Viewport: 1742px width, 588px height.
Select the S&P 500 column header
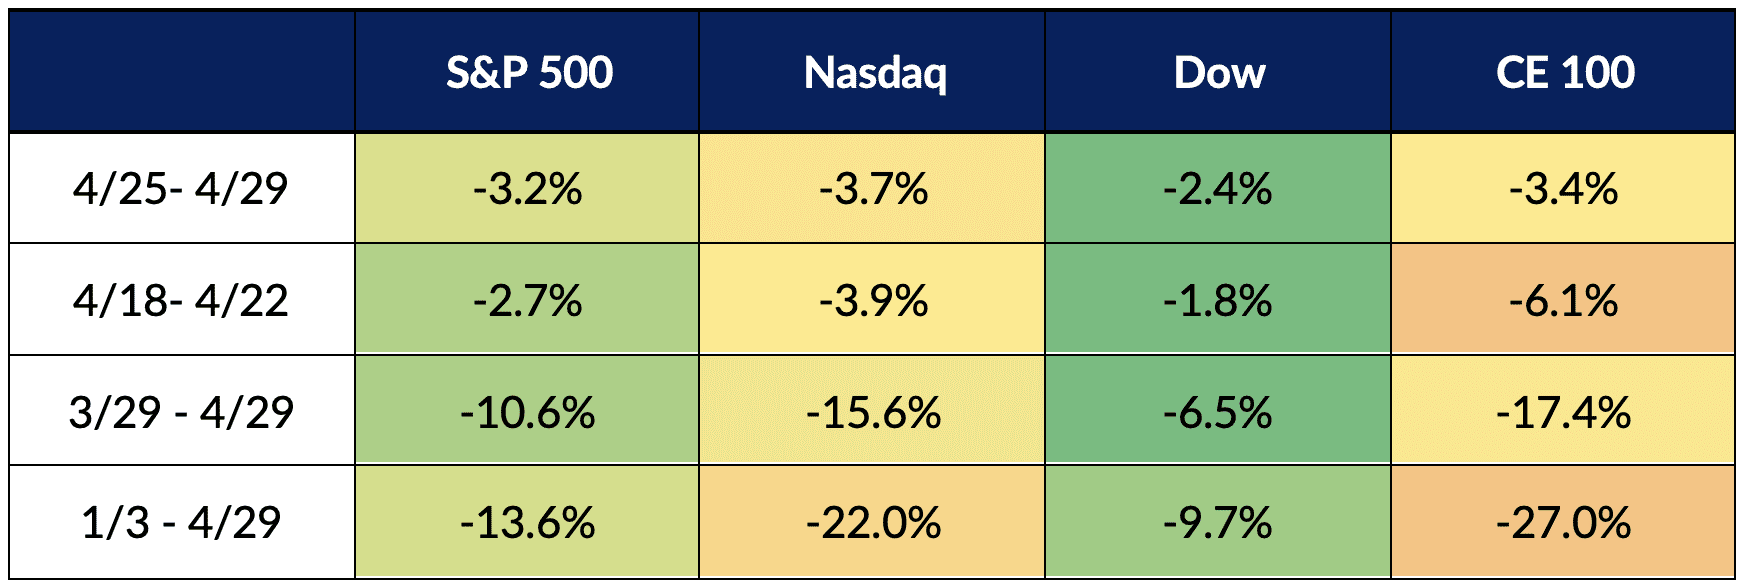[528, 72]
